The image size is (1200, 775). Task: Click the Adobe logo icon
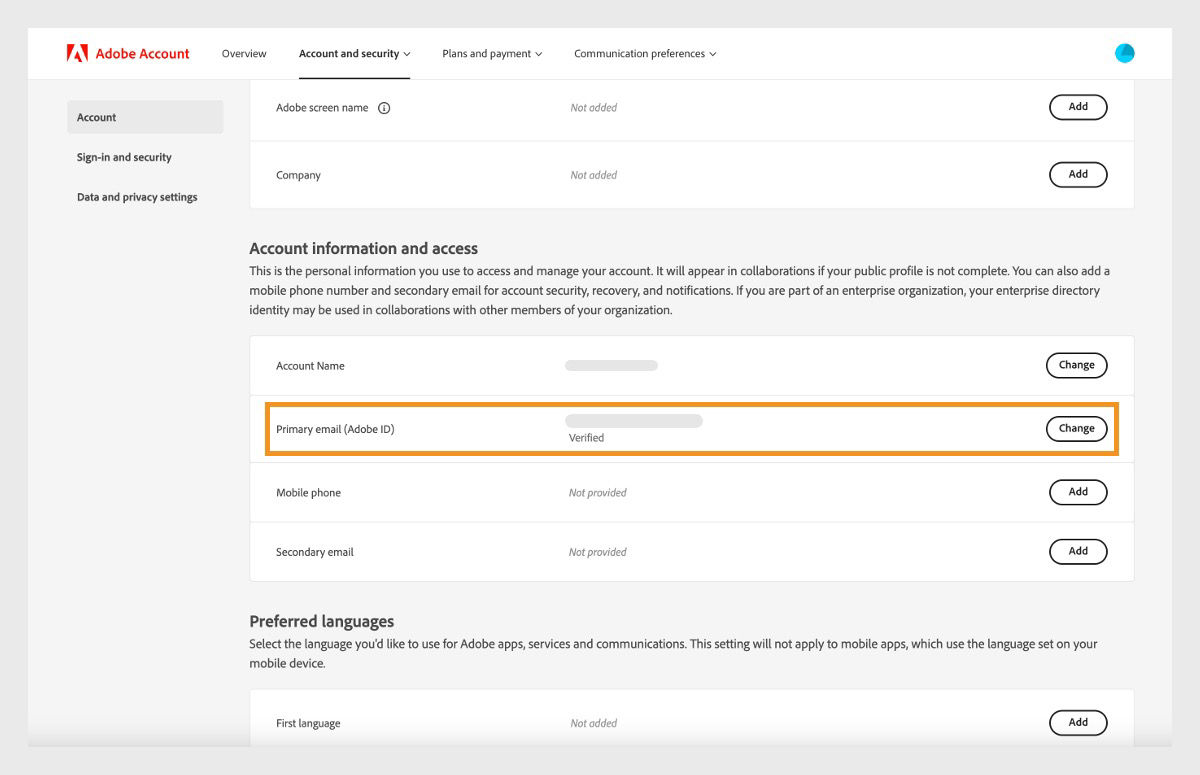pos(79,53)
